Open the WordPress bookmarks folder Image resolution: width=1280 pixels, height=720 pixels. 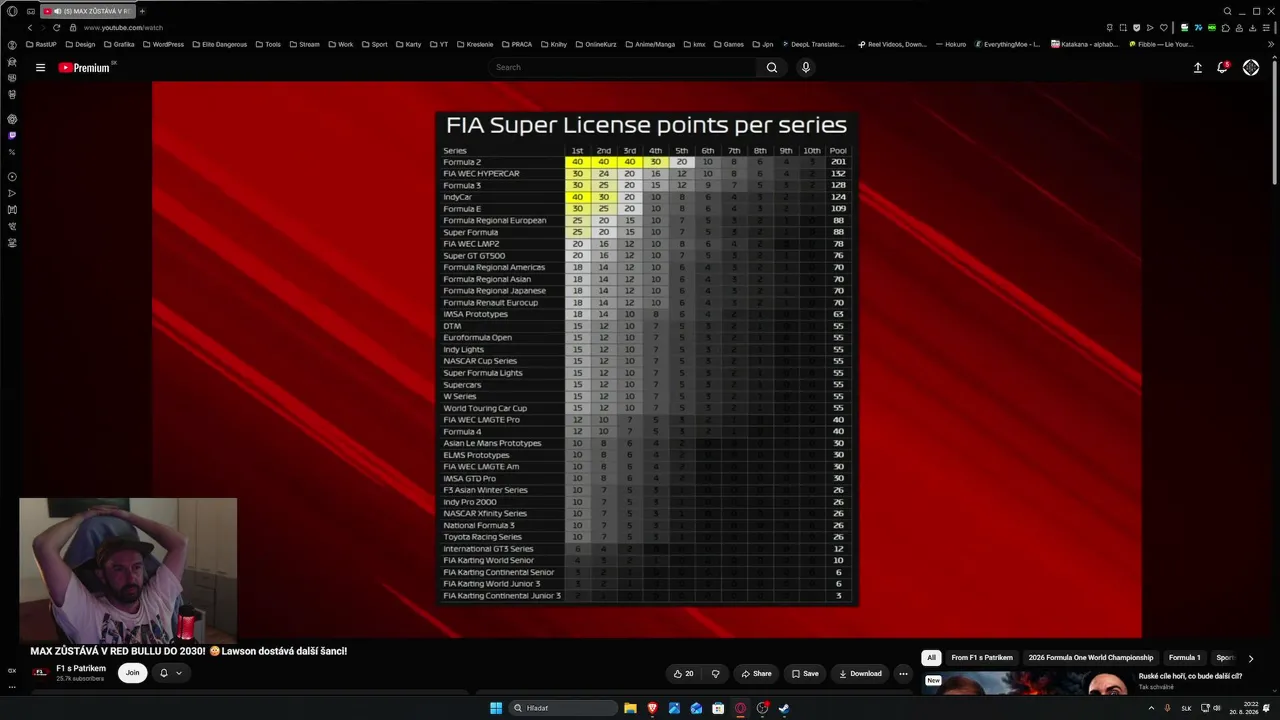pos(162,44)
